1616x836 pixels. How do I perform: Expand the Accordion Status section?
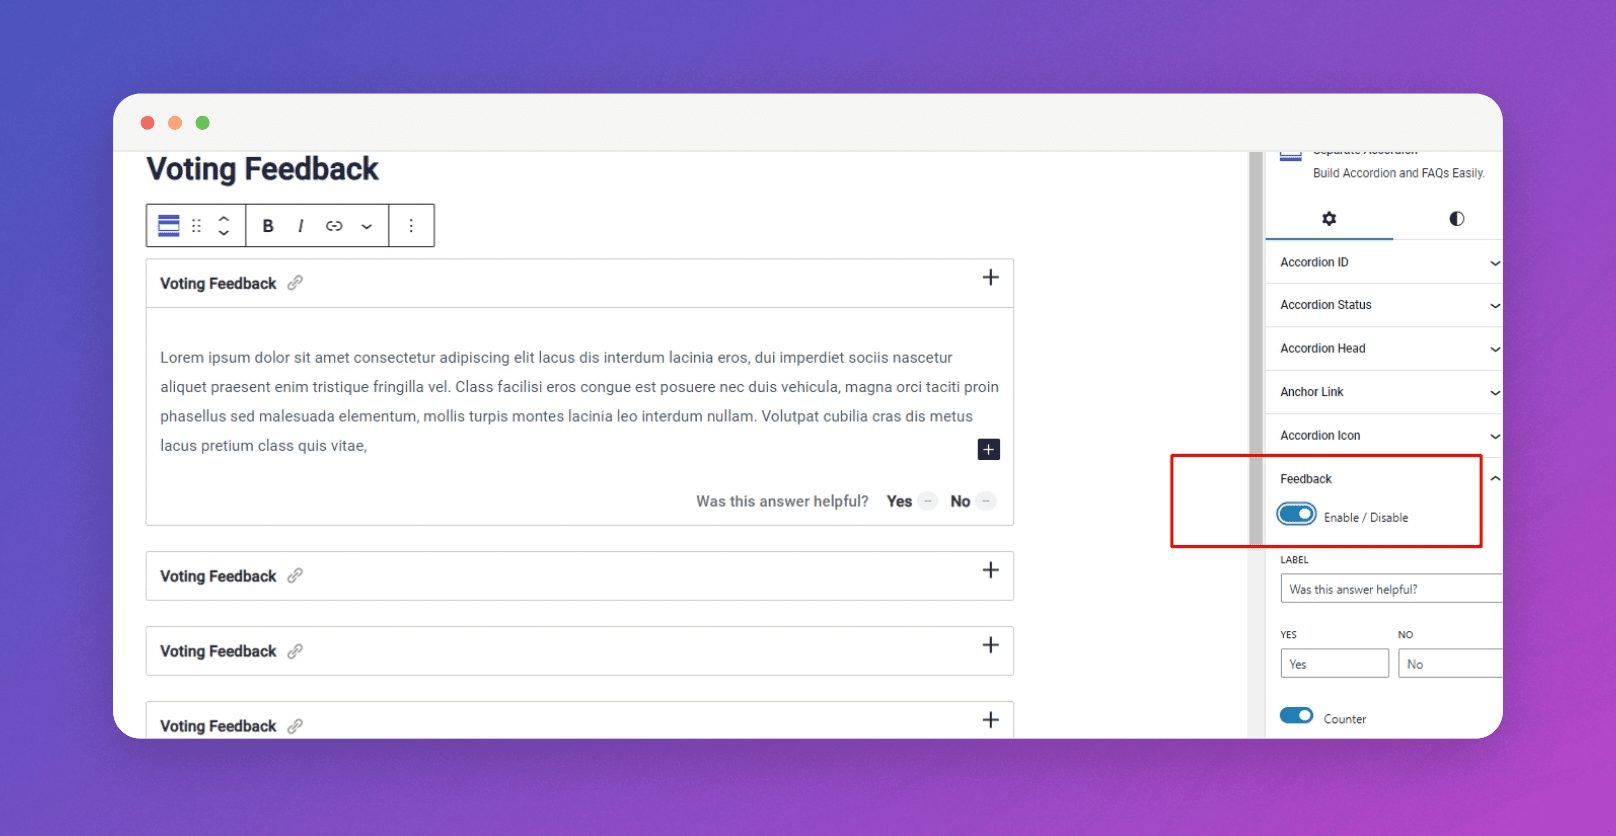pyautogui.click(x=1385, y=305)
